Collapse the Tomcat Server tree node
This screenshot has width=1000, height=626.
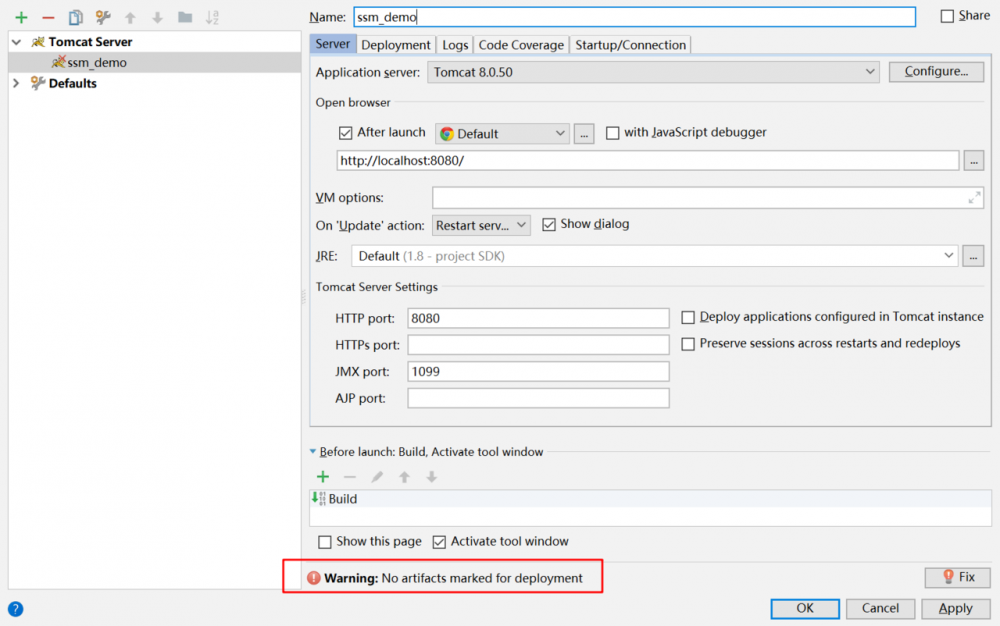click(x=17, y=42)
